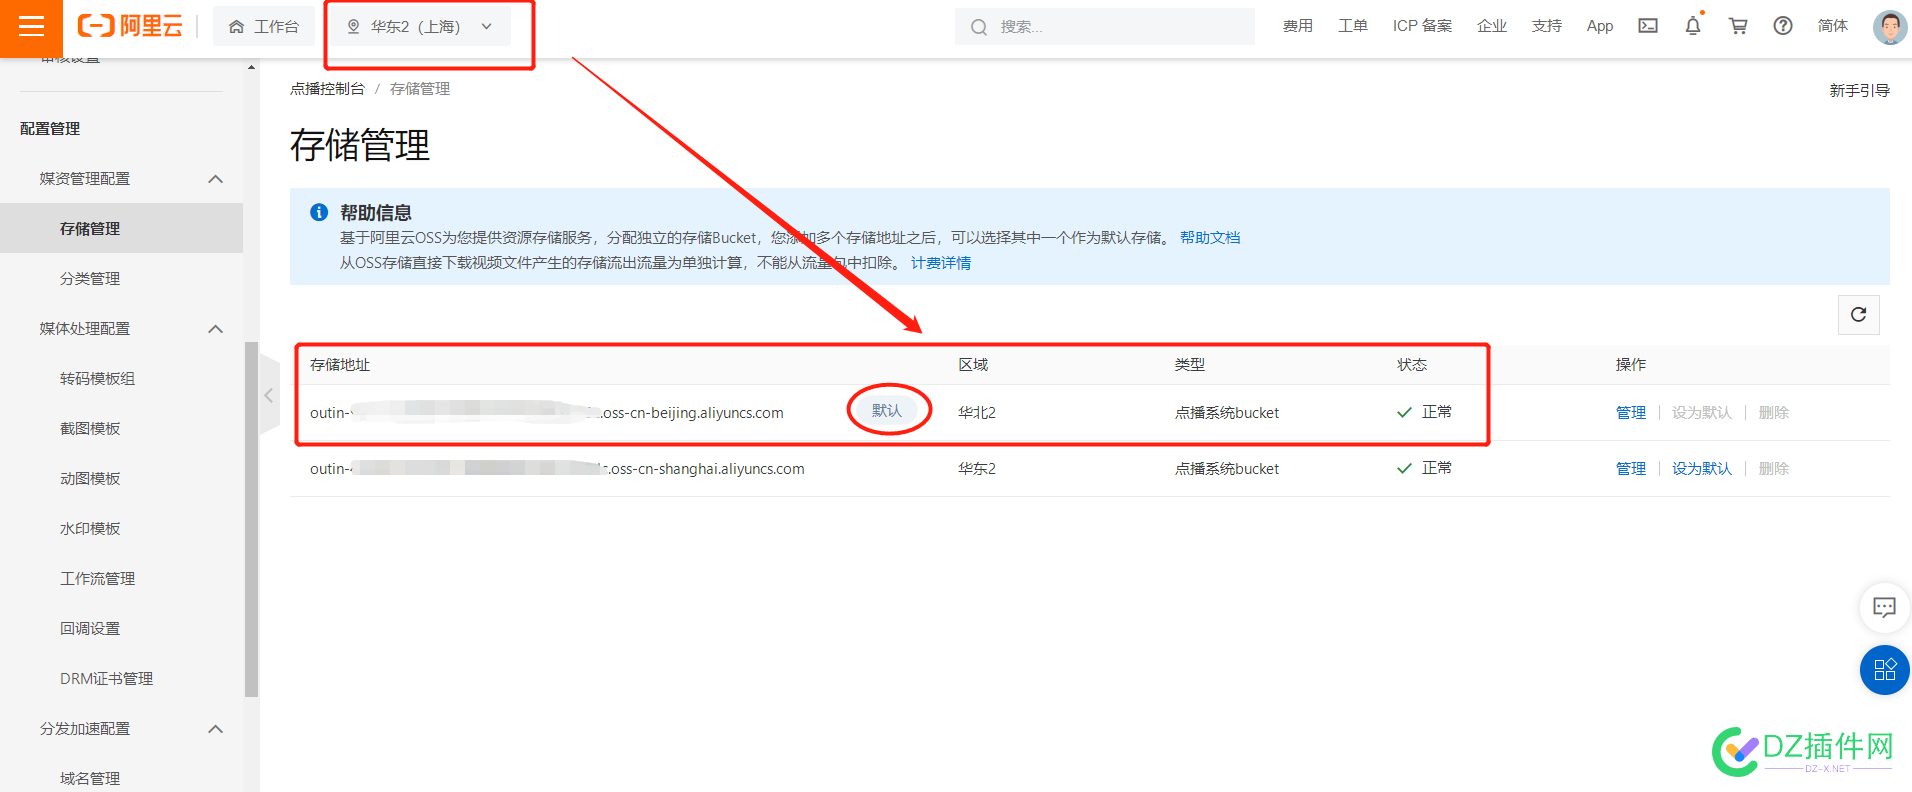Go to 点播控制台 breadcrumb
1912x792 pixels.
327,88
